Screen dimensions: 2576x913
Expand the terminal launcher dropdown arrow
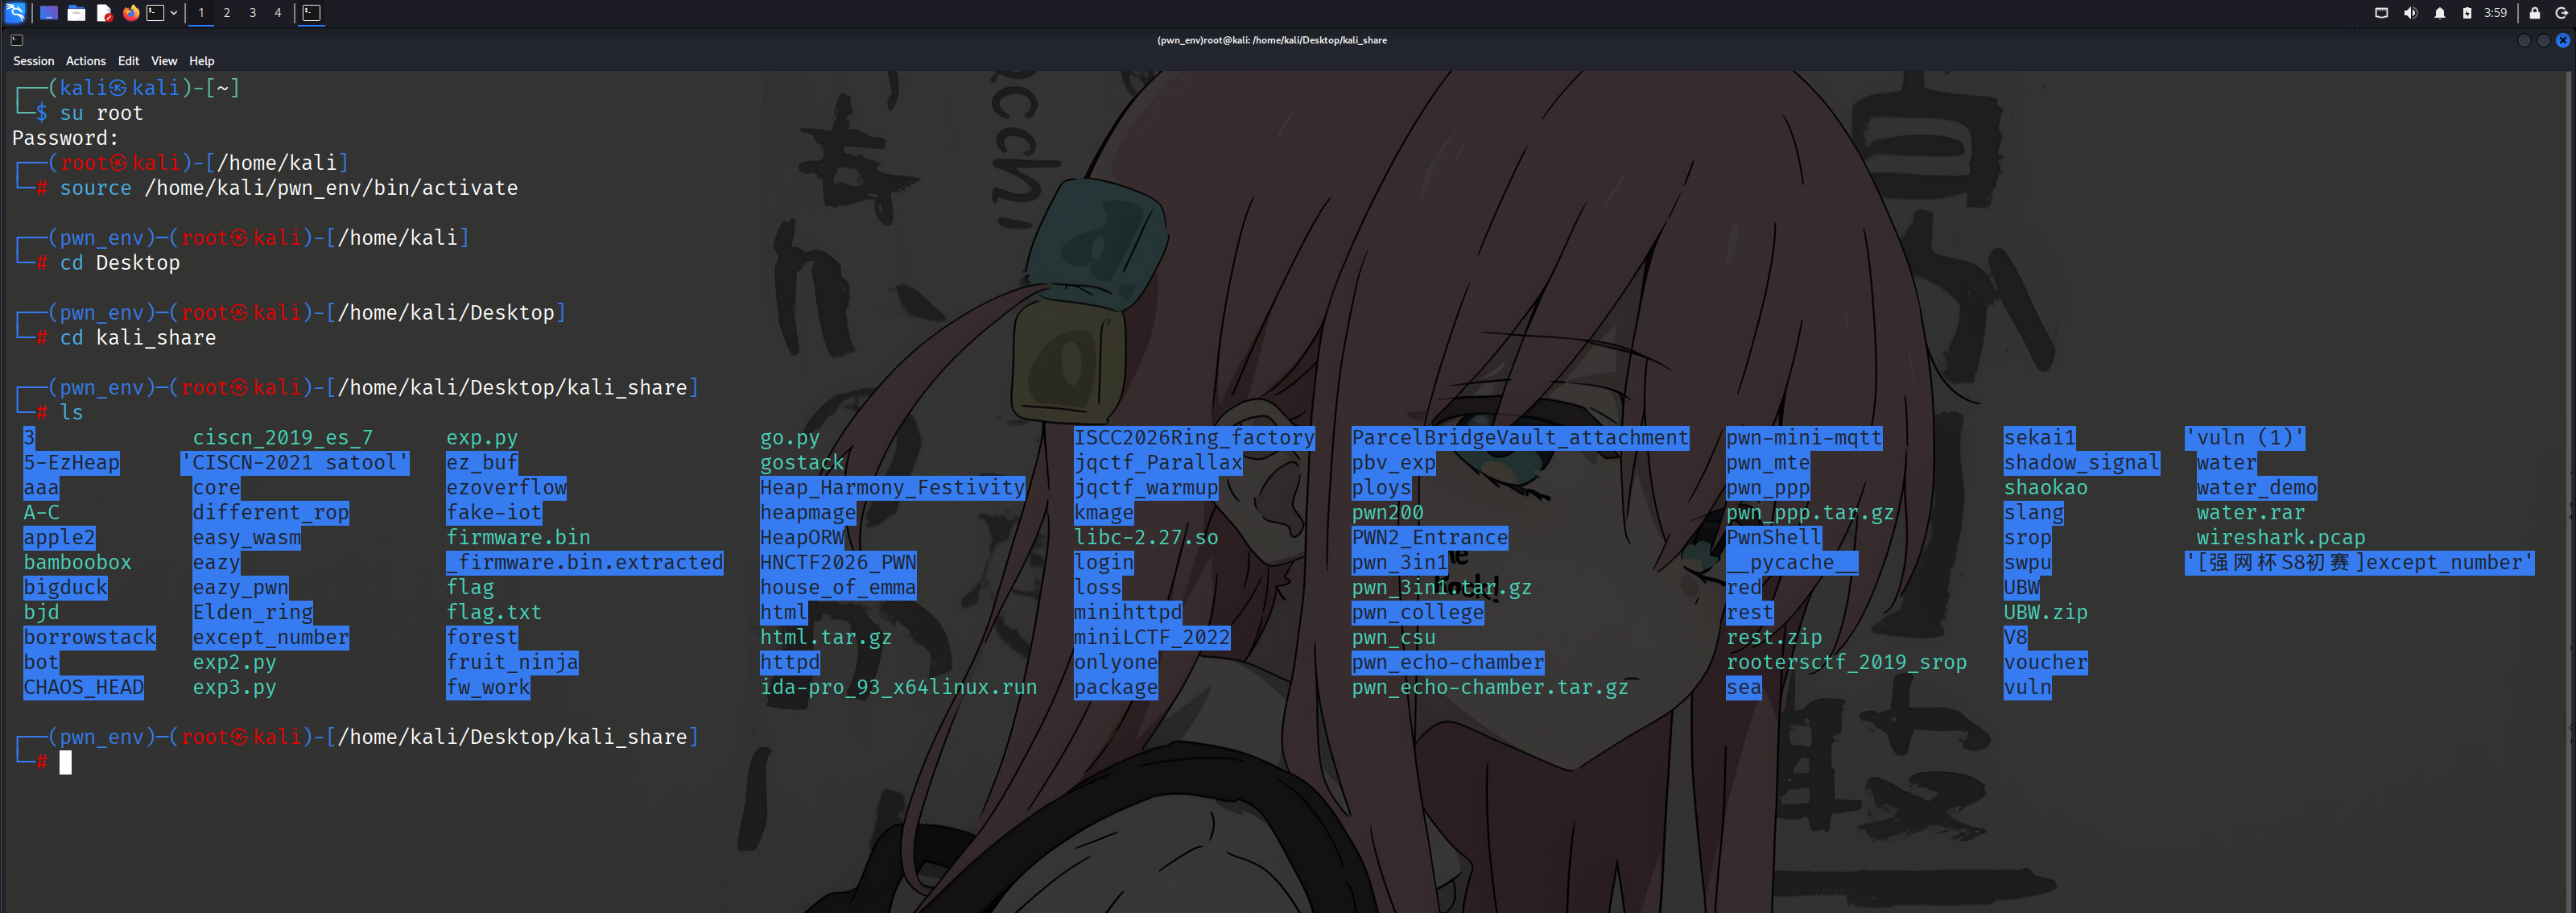[174, 13]
